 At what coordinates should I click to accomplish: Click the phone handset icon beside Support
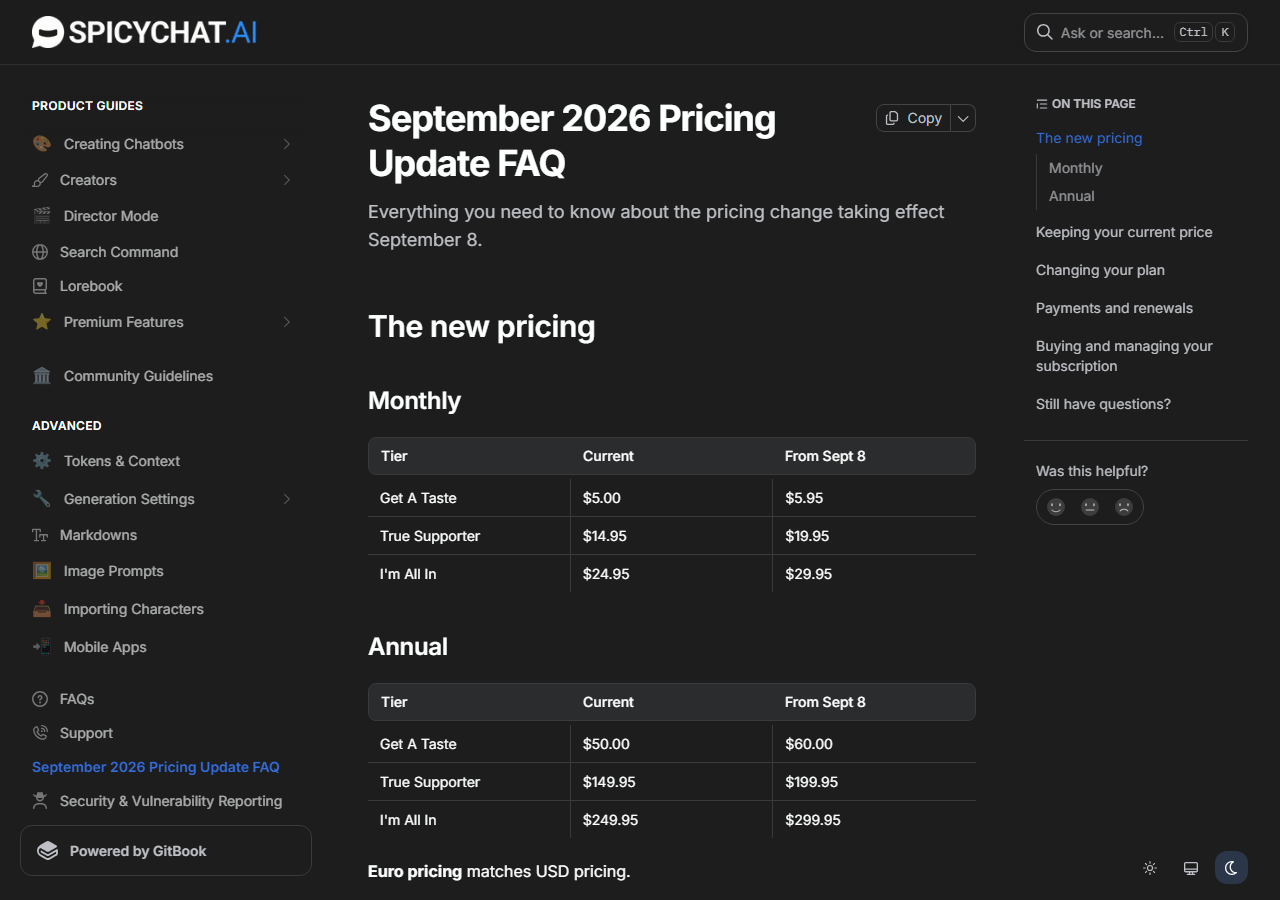tap(40, 733)
